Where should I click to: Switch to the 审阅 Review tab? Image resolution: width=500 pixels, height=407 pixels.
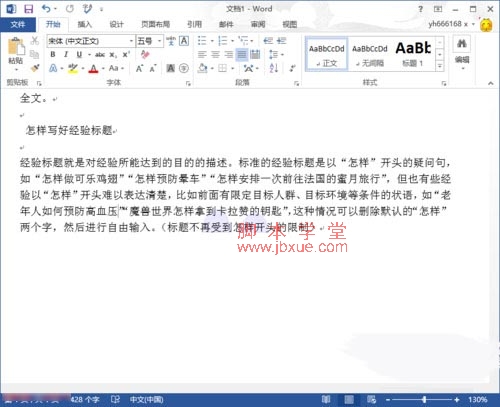258,24
